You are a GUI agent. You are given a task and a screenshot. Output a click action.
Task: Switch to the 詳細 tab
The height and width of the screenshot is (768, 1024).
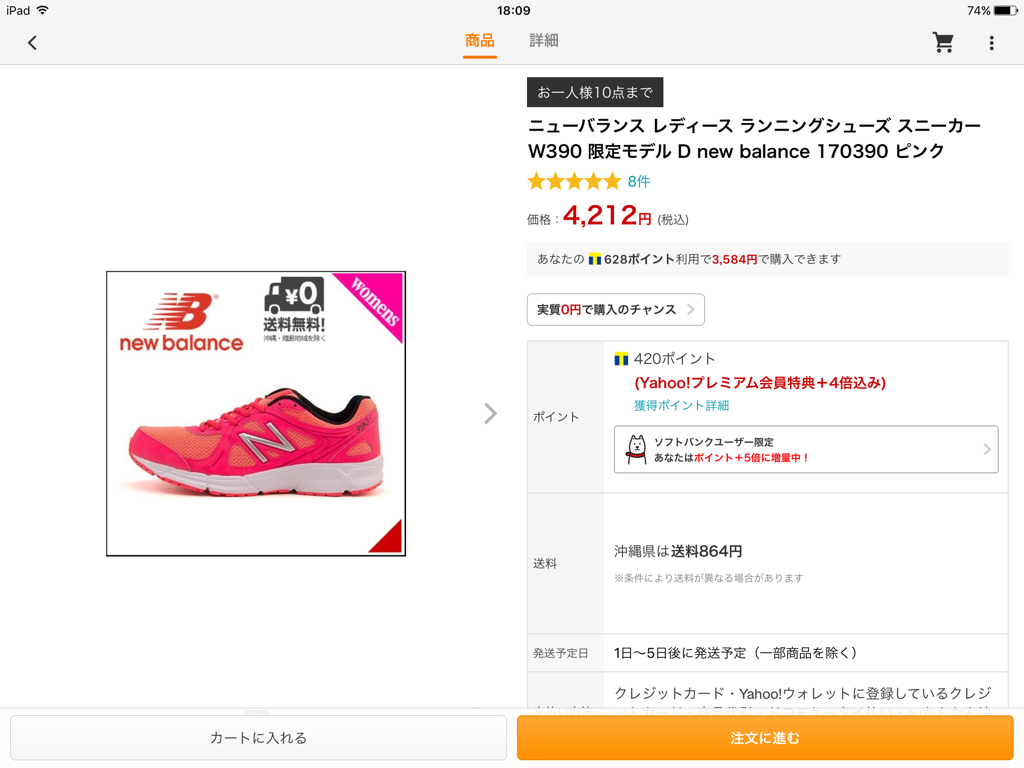point(544,41)
